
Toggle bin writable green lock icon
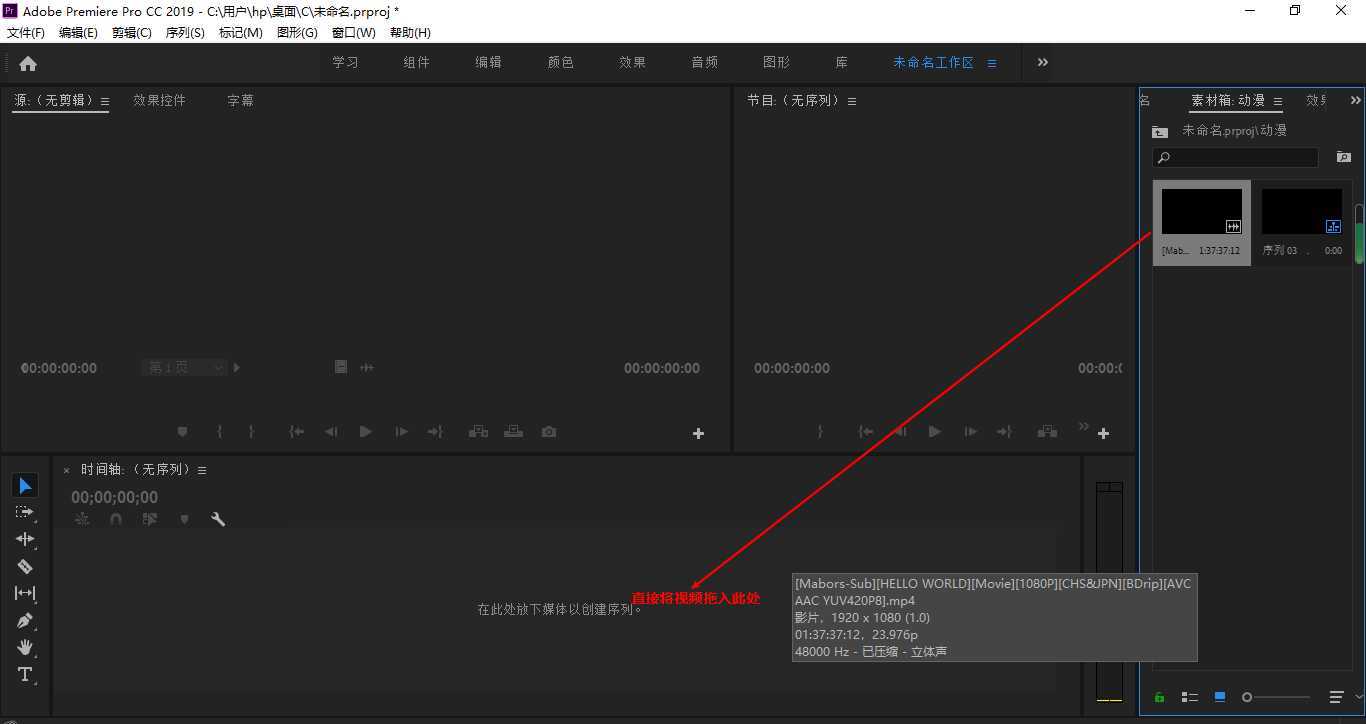[x=1160, y=697]
